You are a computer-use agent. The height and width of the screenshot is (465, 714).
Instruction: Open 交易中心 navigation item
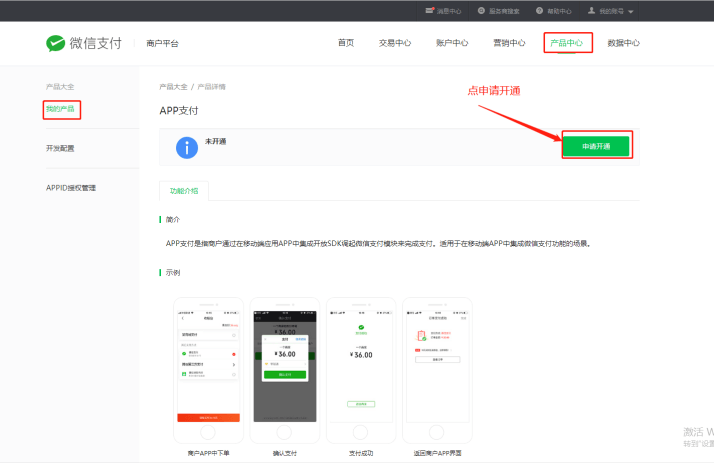pyautogui.click(x=395, y=43)
